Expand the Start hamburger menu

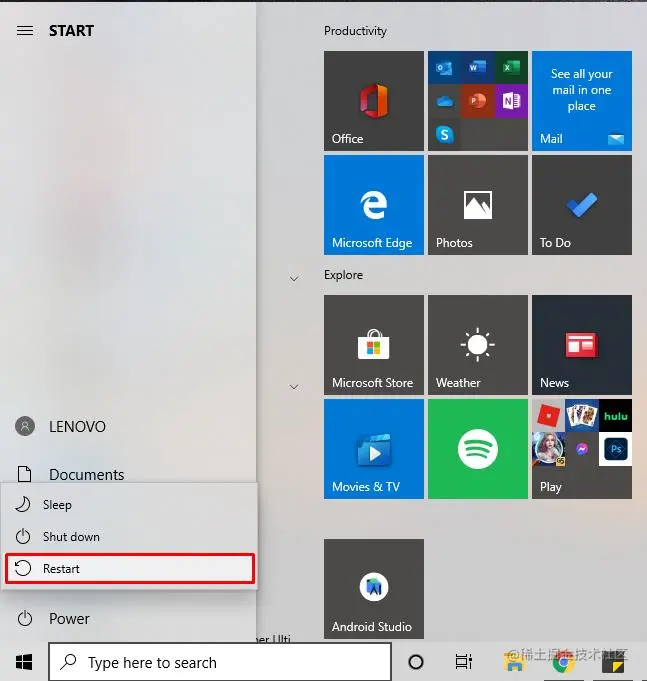(25, 30)
